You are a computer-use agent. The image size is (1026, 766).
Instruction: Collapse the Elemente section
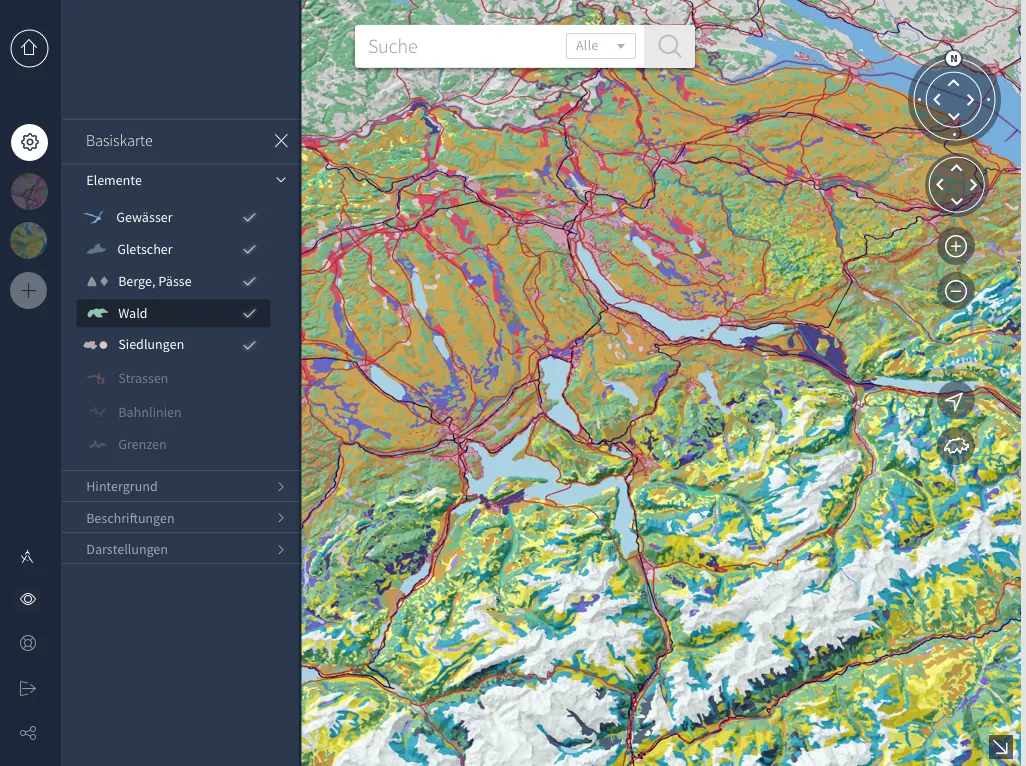coord(281,180)
